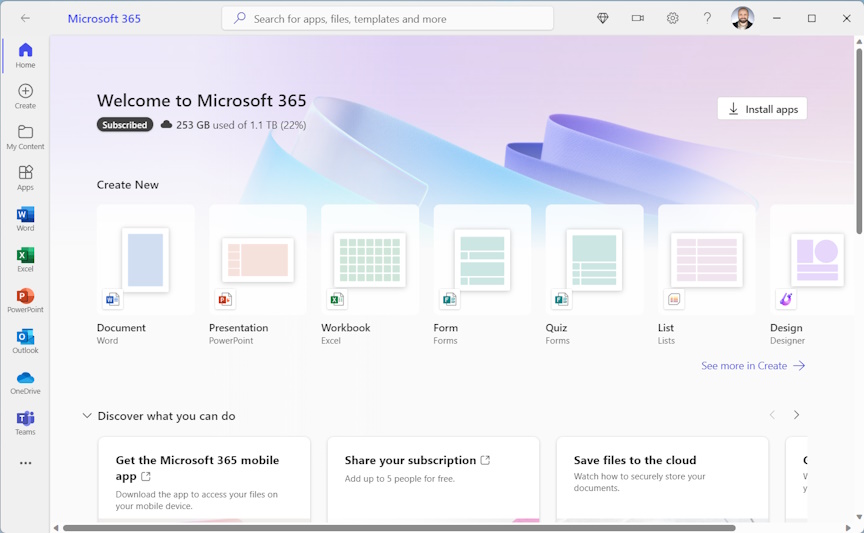The height and width of the screenshot is (533, 864).
Task: Click the vertical scrollbar thumb
Action: click(858, 141)
